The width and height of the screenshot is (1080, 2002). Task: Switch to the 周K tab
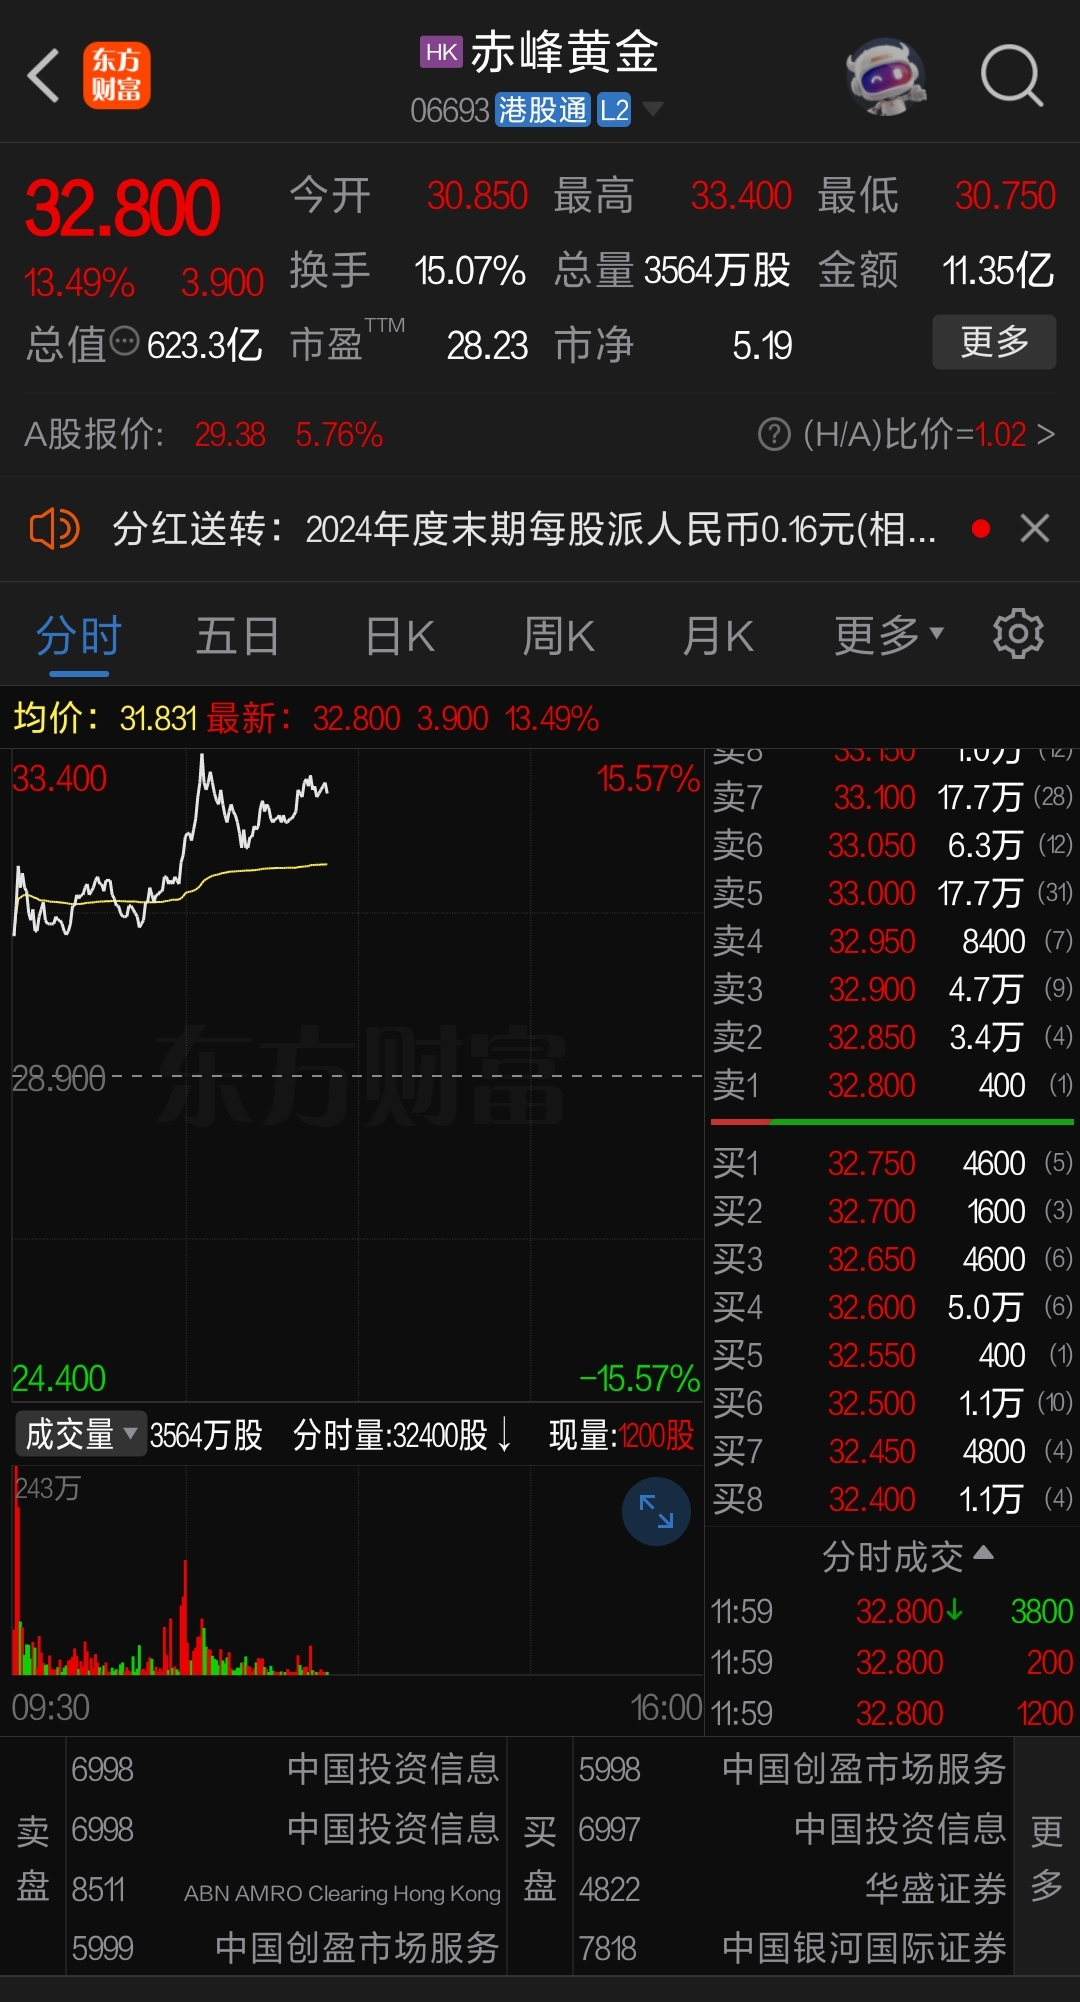(x=559, y=636)
